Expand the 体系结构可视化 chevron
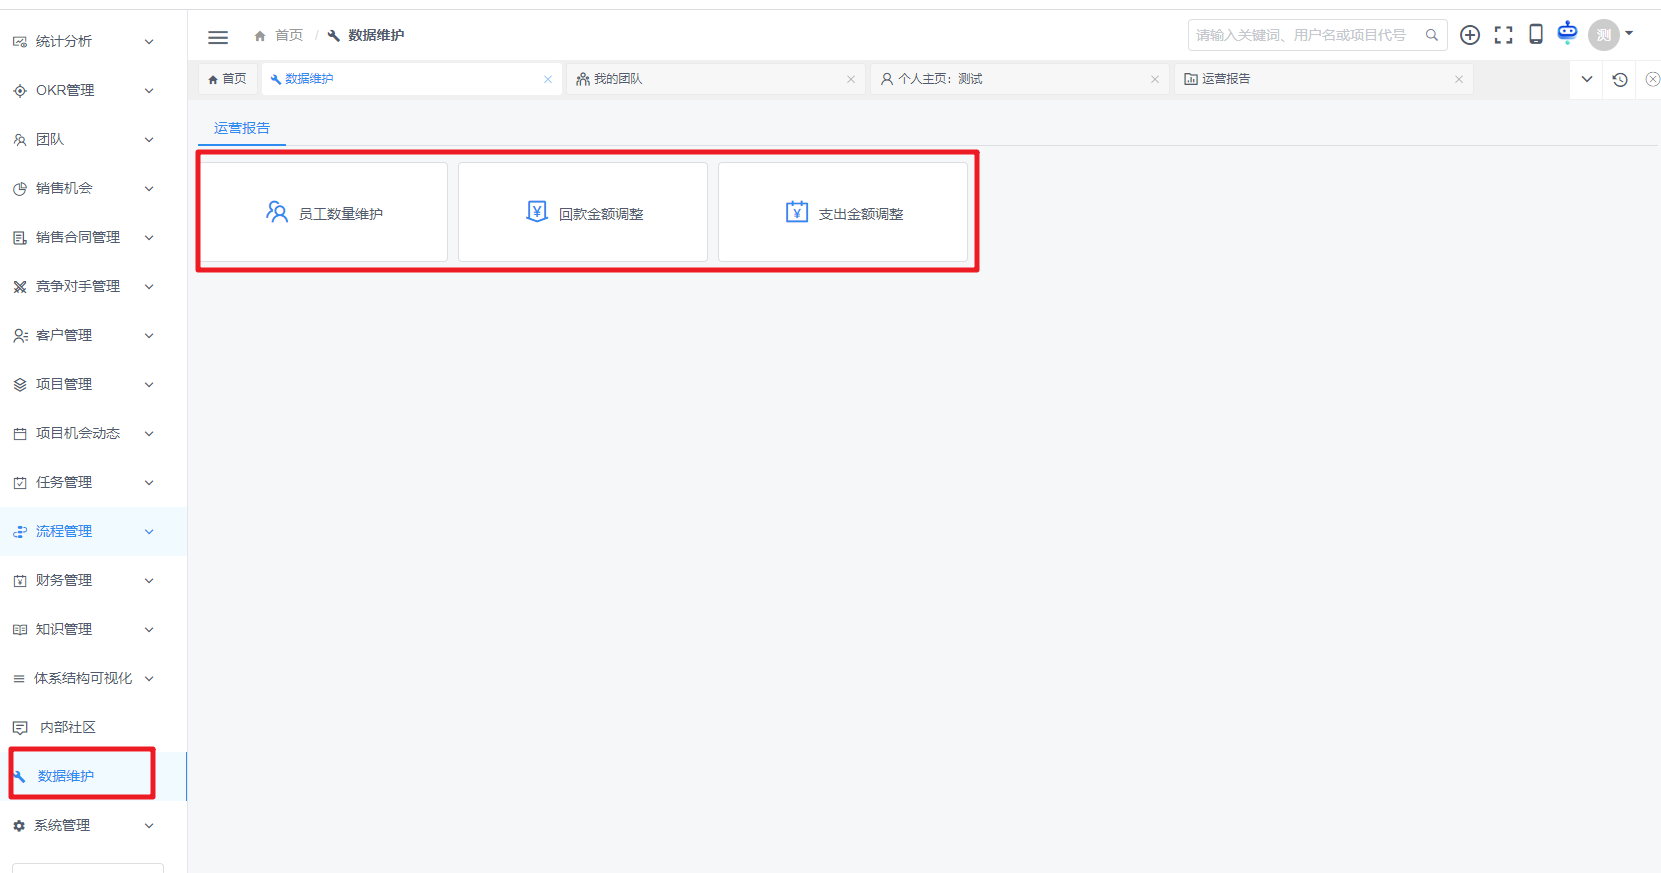This screenshot has width=1661, height=873. [x=149, y=679]
